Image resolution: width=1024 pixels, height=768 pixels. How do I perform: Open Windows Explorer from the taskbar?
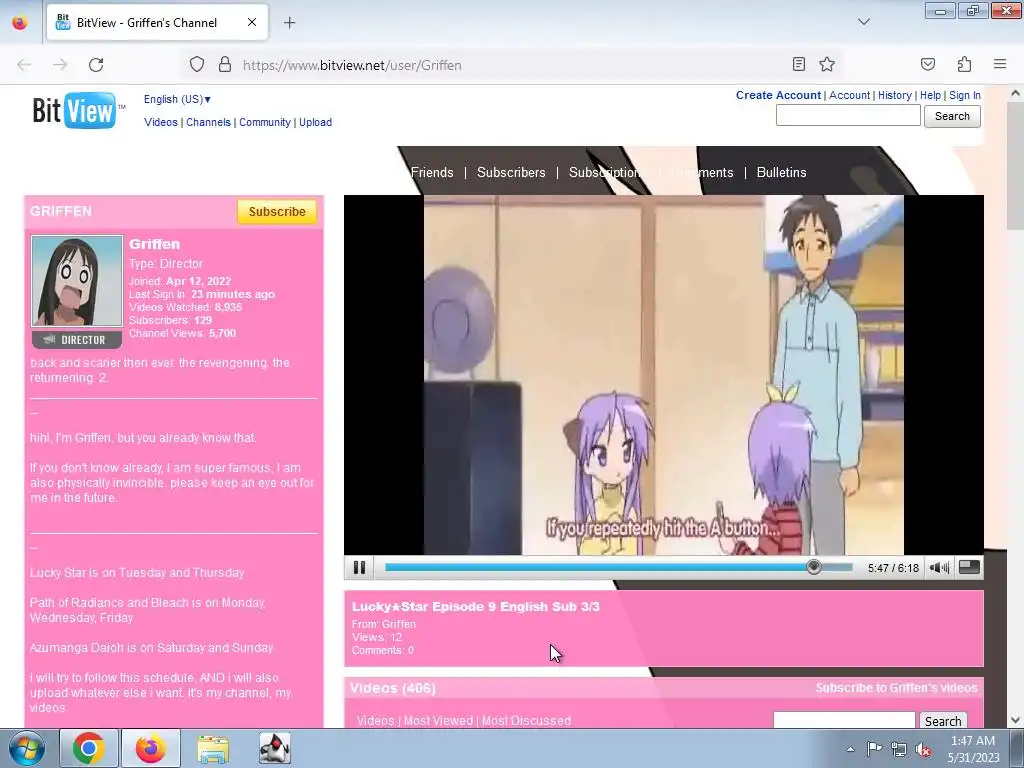213,748
